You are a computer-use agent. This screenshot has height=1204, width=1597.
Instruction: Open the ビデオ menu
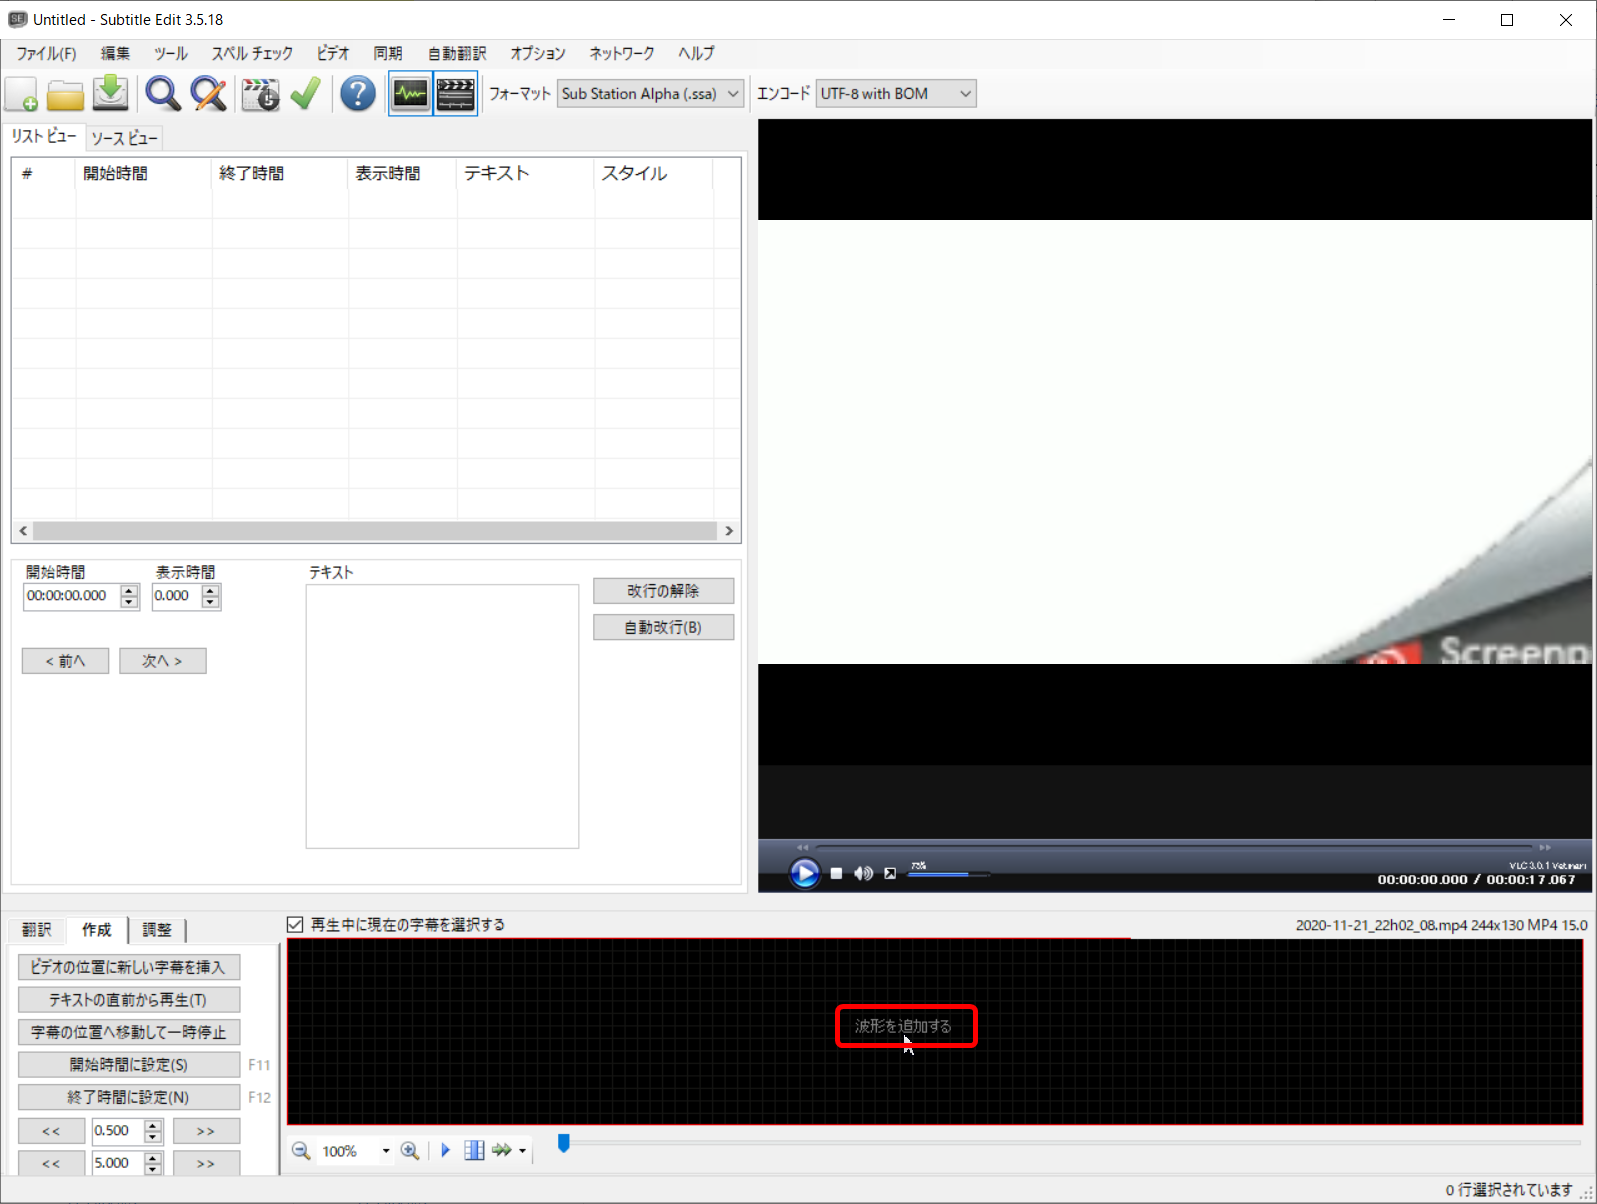tap(333, 54)
